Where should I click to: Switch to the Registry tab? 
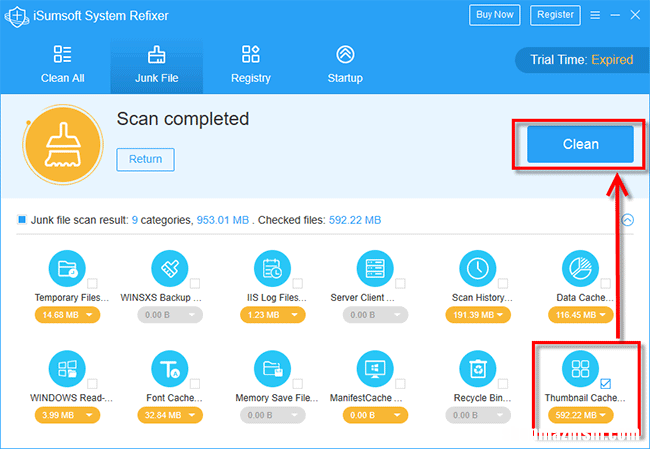pyautogui.click(x=251, y=65)
